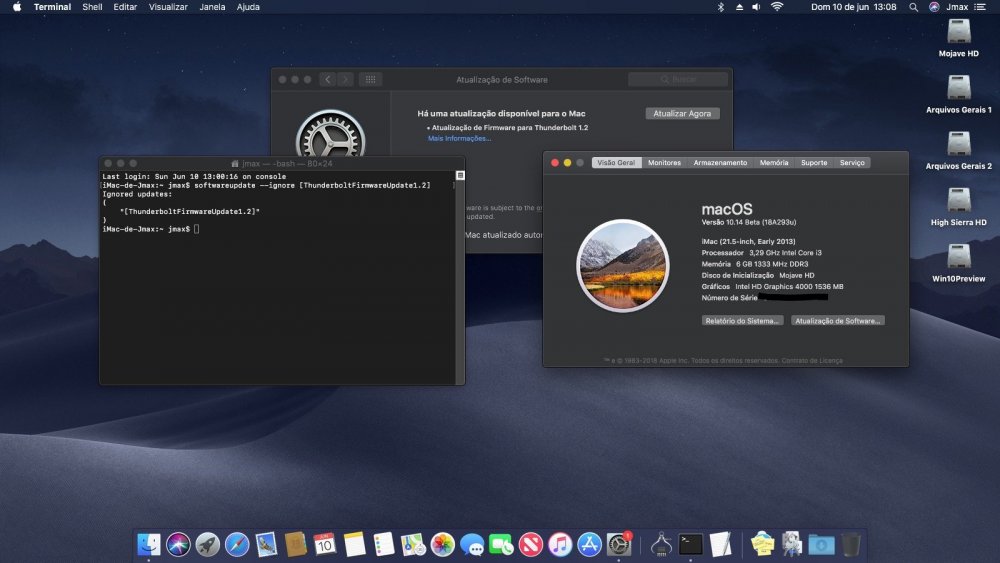Open Contacts book icon in Dock
The height and width of the screenshot is (563, 1000).
295,545
